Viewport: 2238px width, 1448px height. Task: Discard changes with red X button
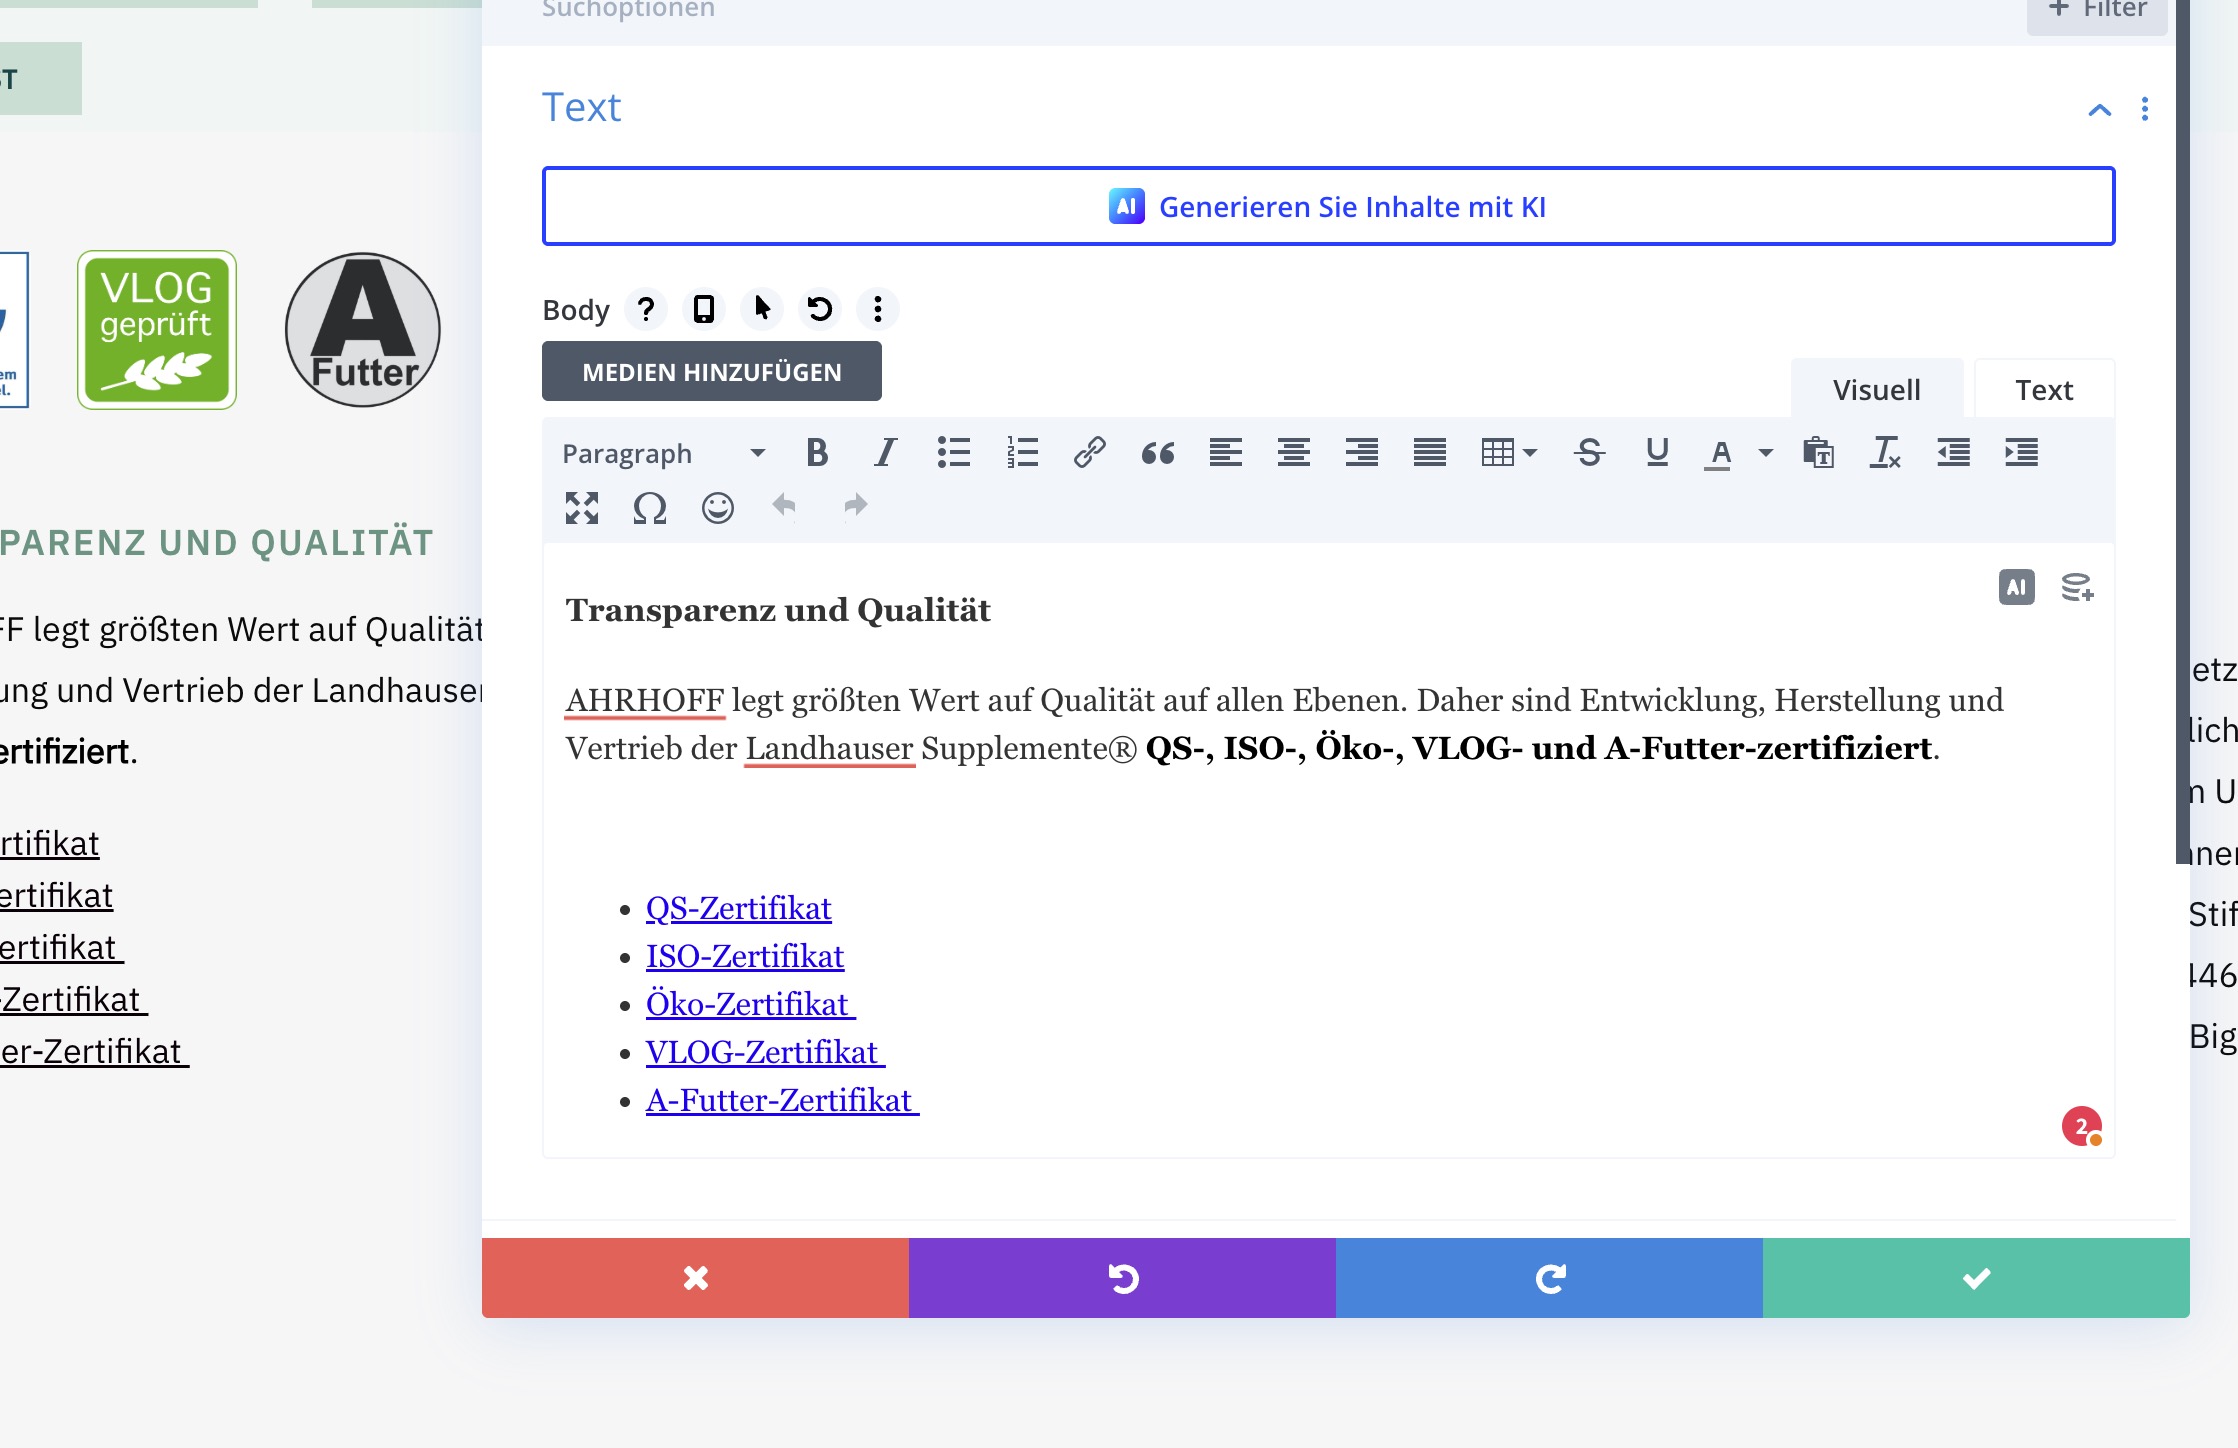pos(695,1278)
